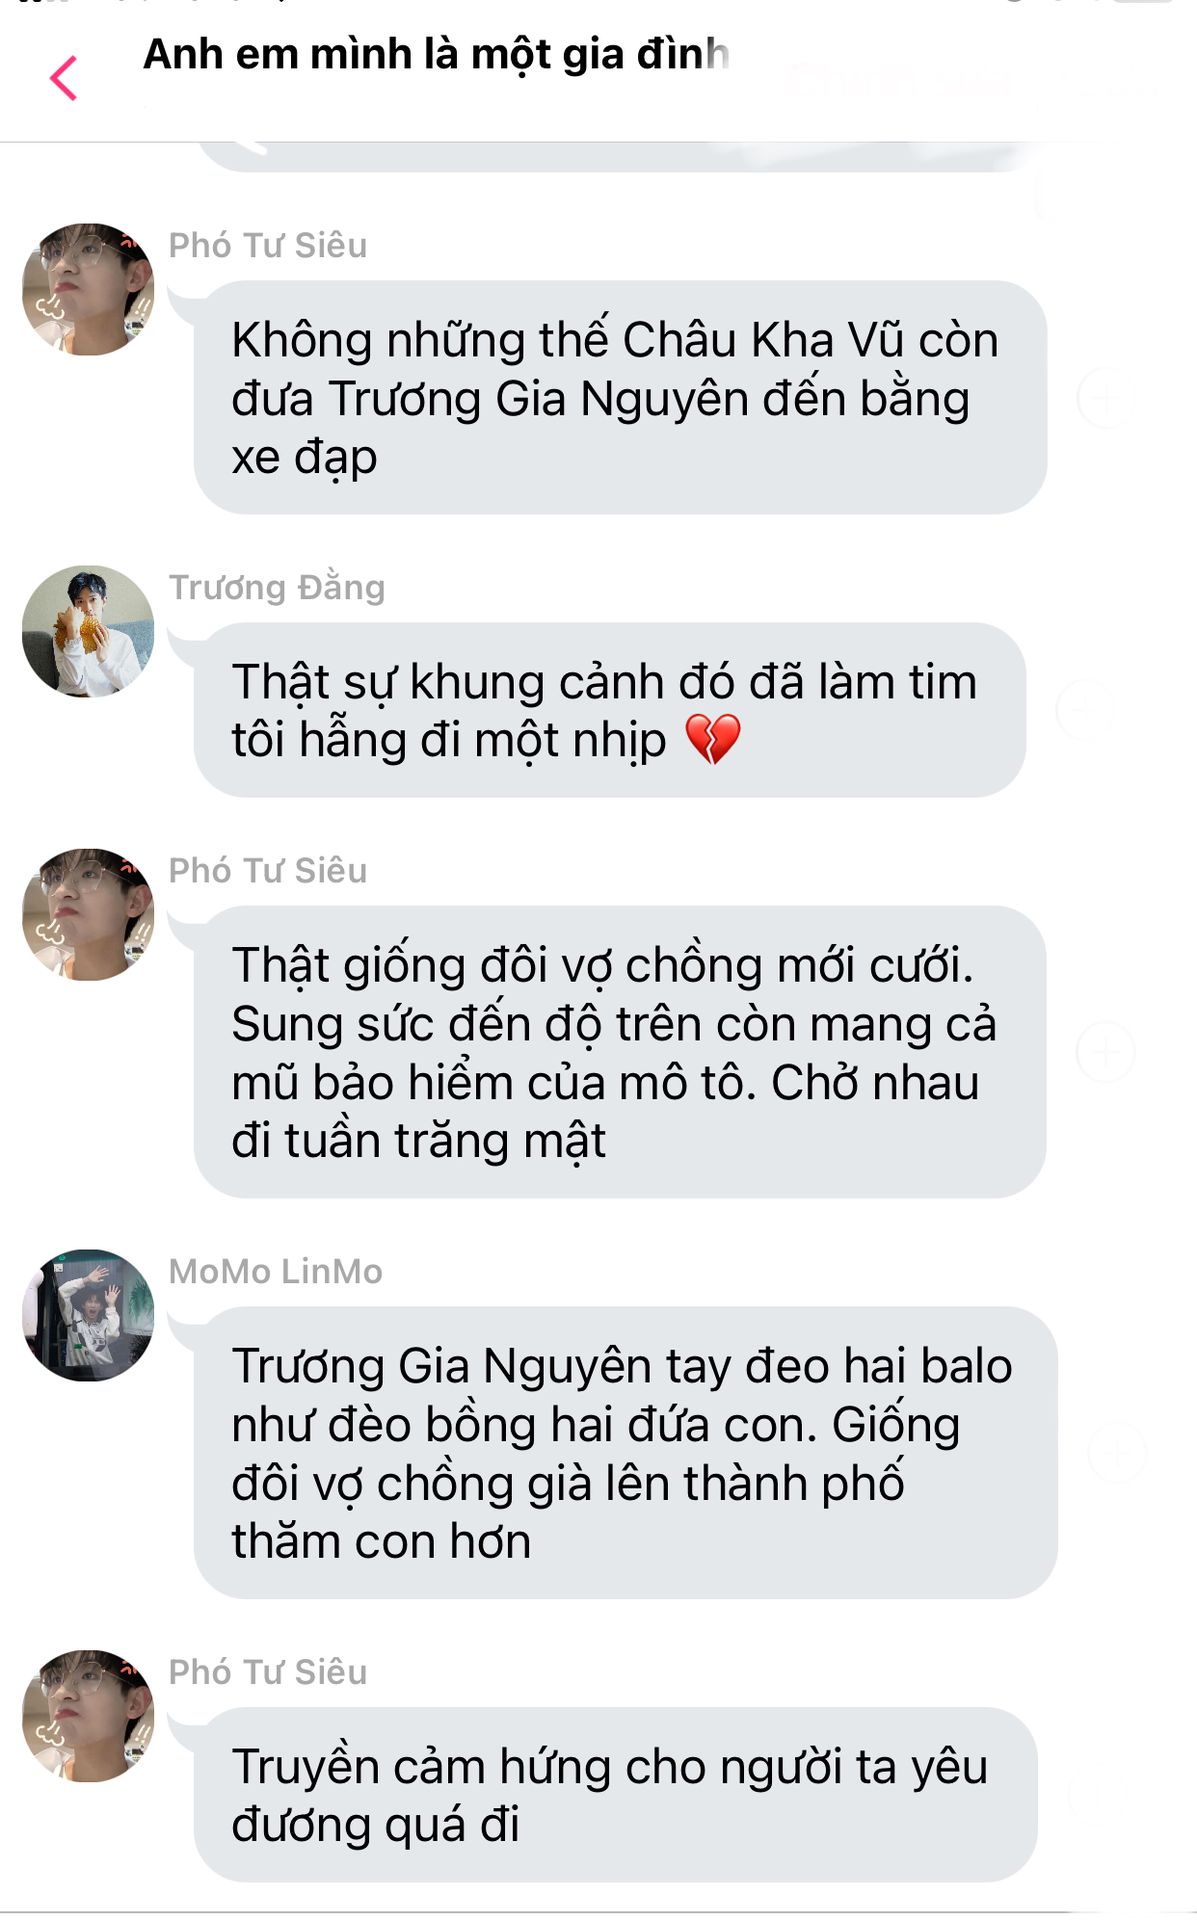Tap the first Phó Tư Siêu sender name
The height and width of the screenshot is (1920, 1197).
point(268,245)
